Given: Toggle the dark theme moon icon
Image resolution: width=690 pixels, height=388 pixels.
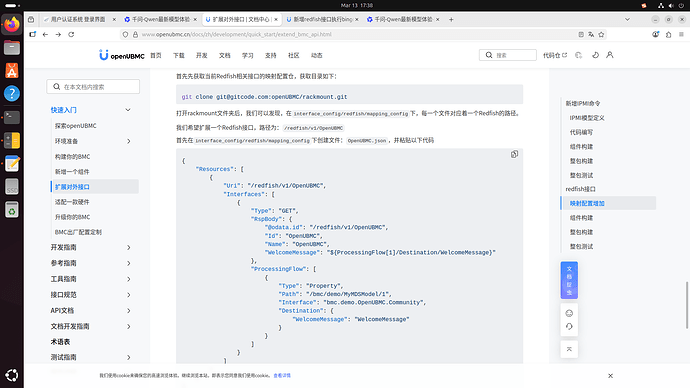Looking at the screenshot, I should click(595, 55).
